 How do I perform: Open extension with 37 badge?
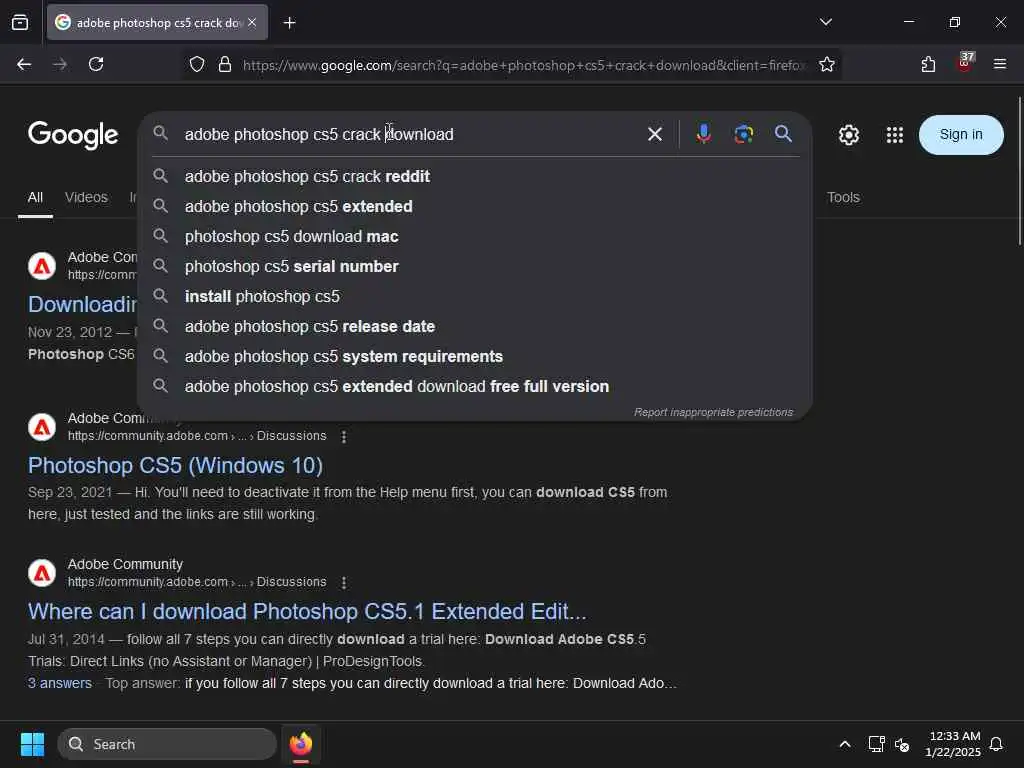pos(965,63)
